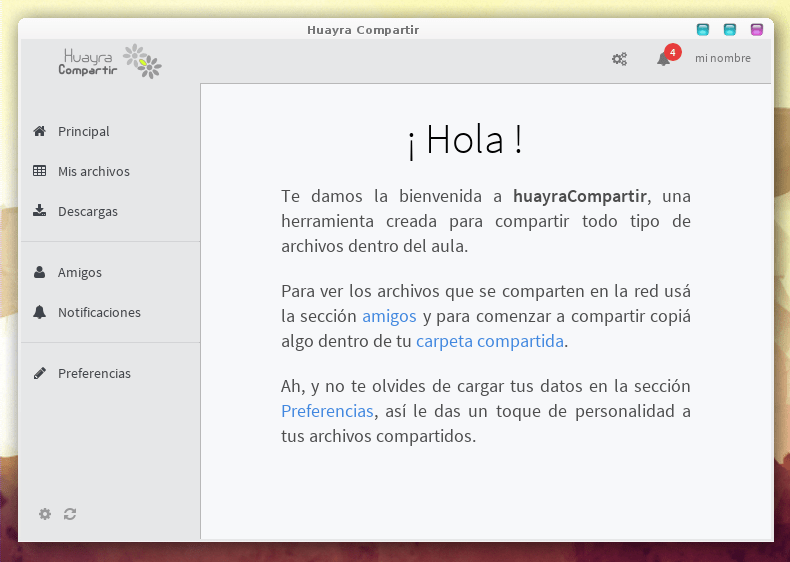
Task: Minimize the window with the first teal button
Action: [x=703, y=30]
